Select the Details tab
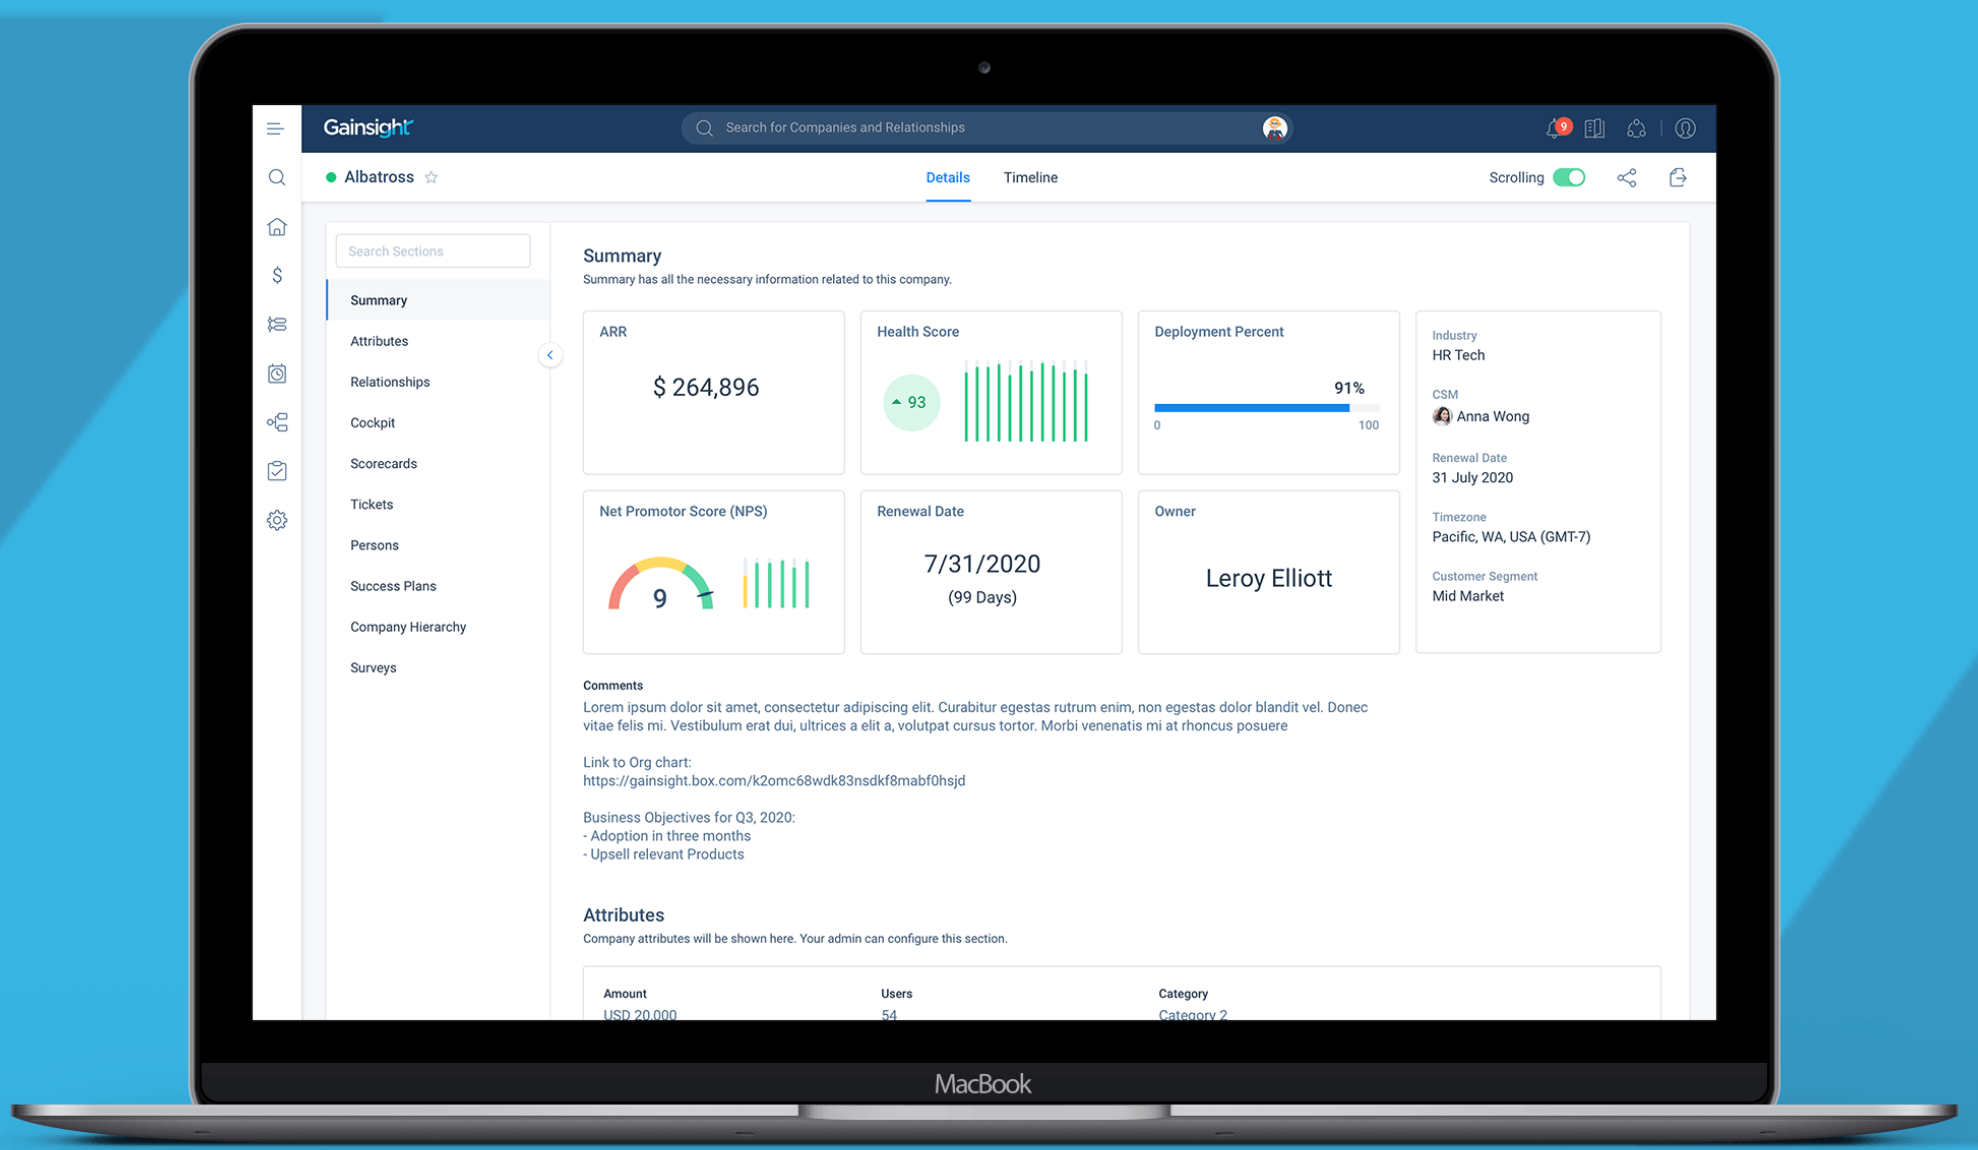Image resolution: width=1978 pixels, height=1150 pixels. pos(947,178)
